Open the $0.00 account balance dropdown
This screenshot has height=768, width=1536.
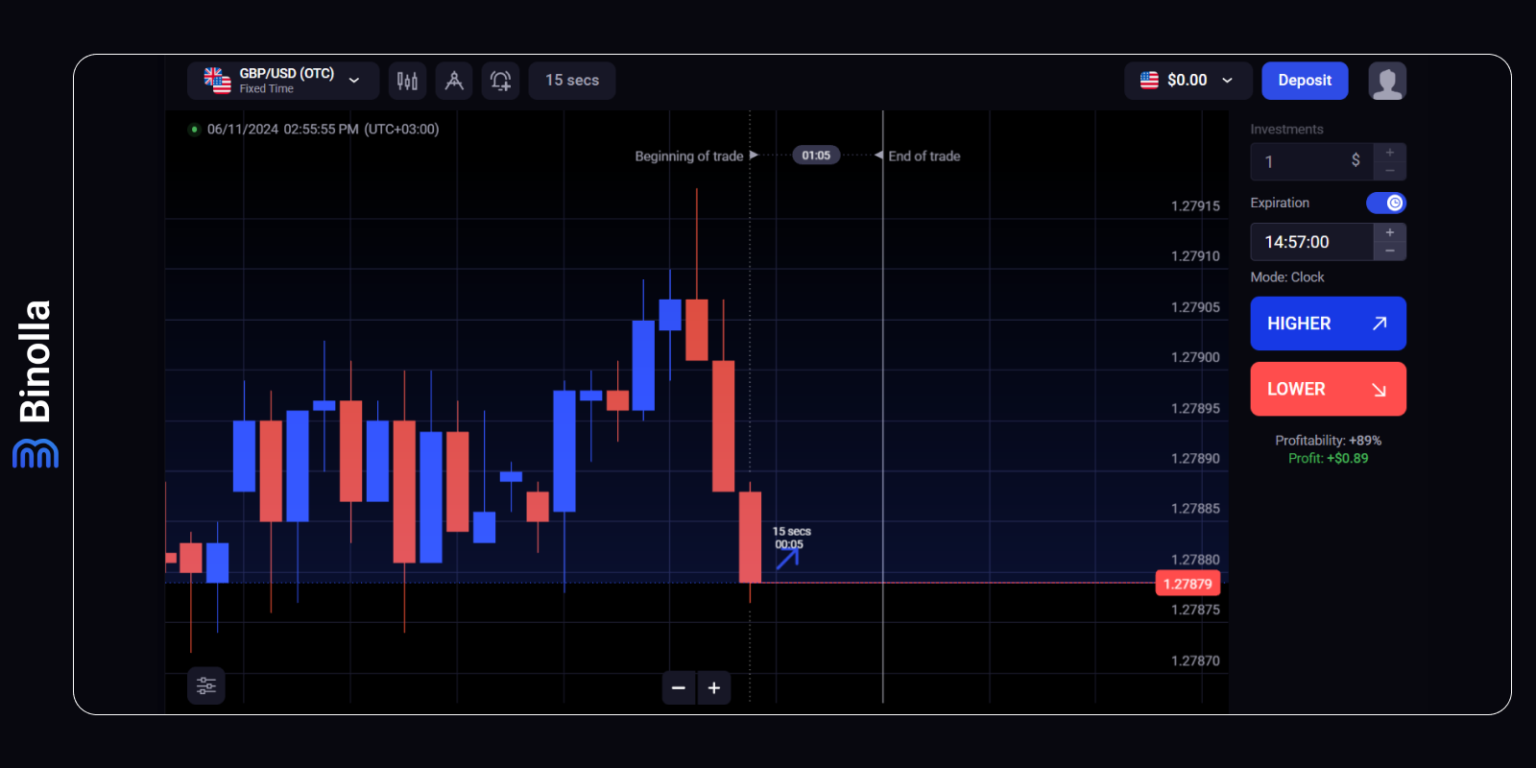coord(1188,81)
